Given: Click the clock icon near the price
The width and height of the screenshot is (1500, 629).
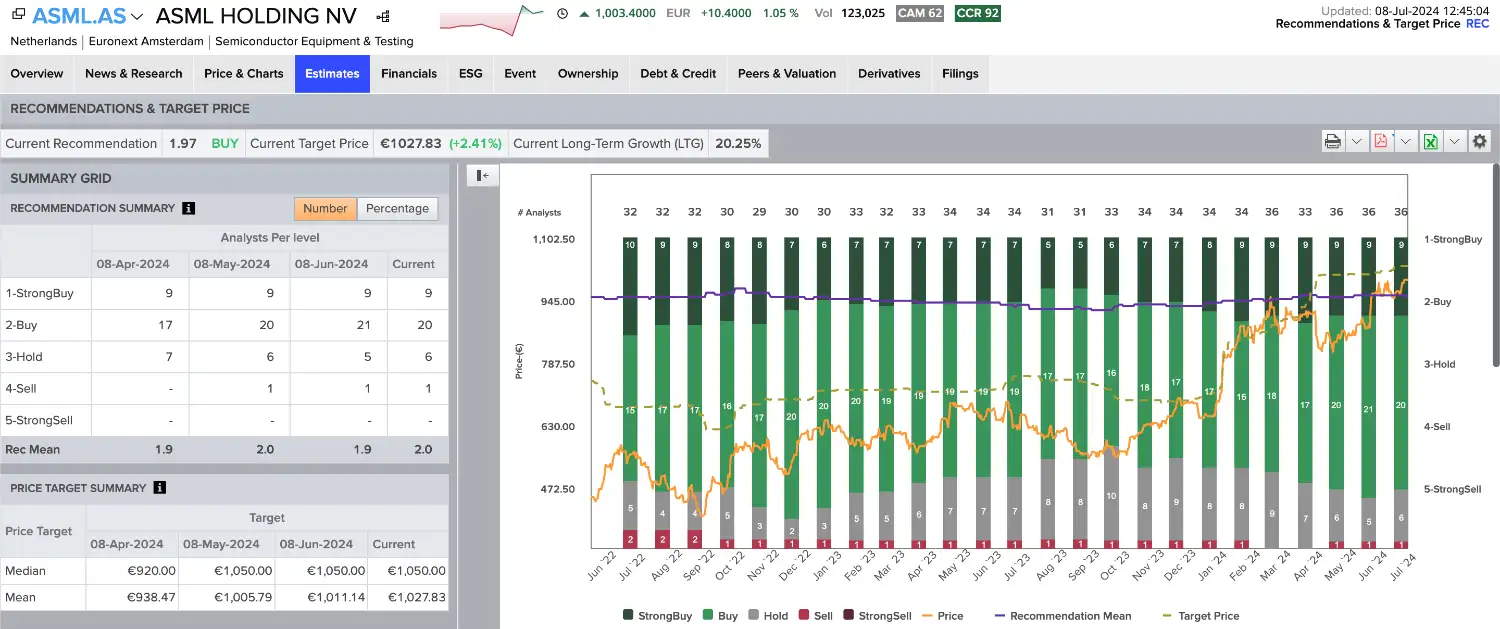Looking at the screenshot, I should [x=562, y=13].
